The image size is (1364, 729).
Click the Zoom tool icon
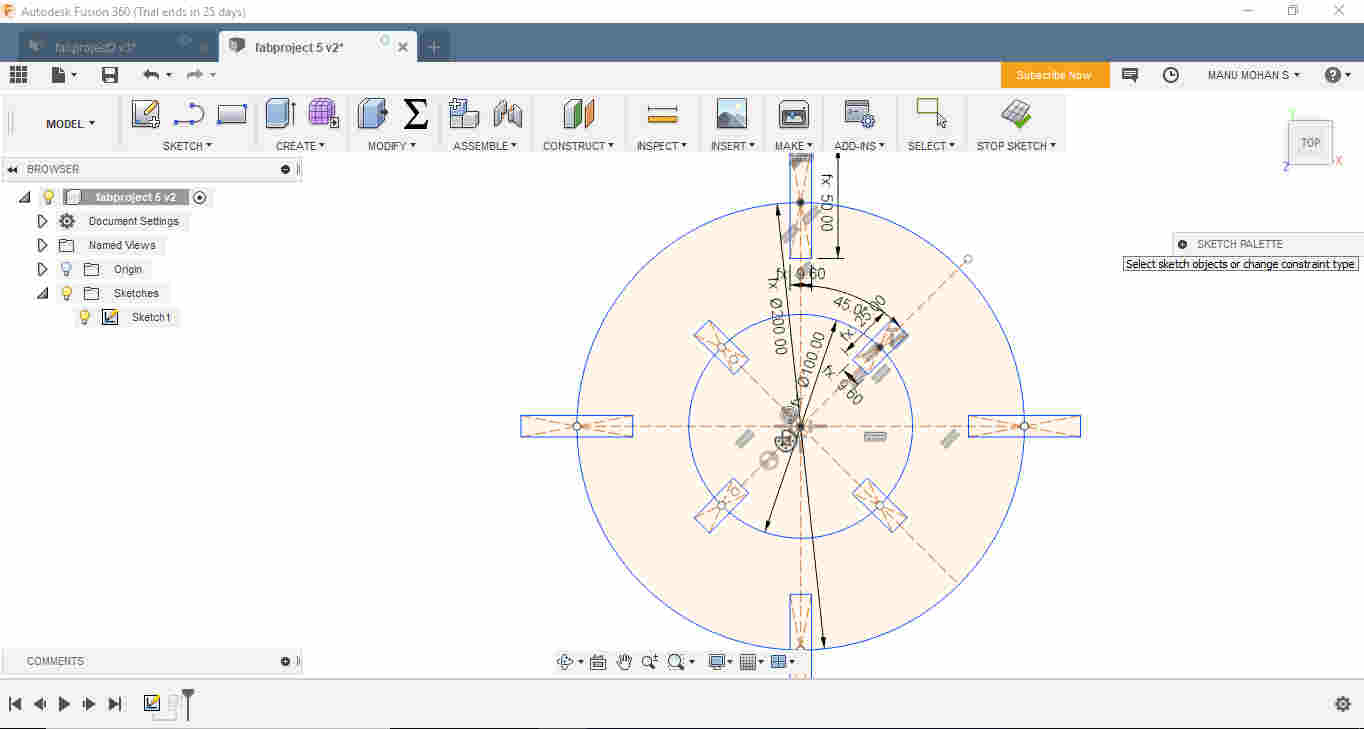point(650,661)
